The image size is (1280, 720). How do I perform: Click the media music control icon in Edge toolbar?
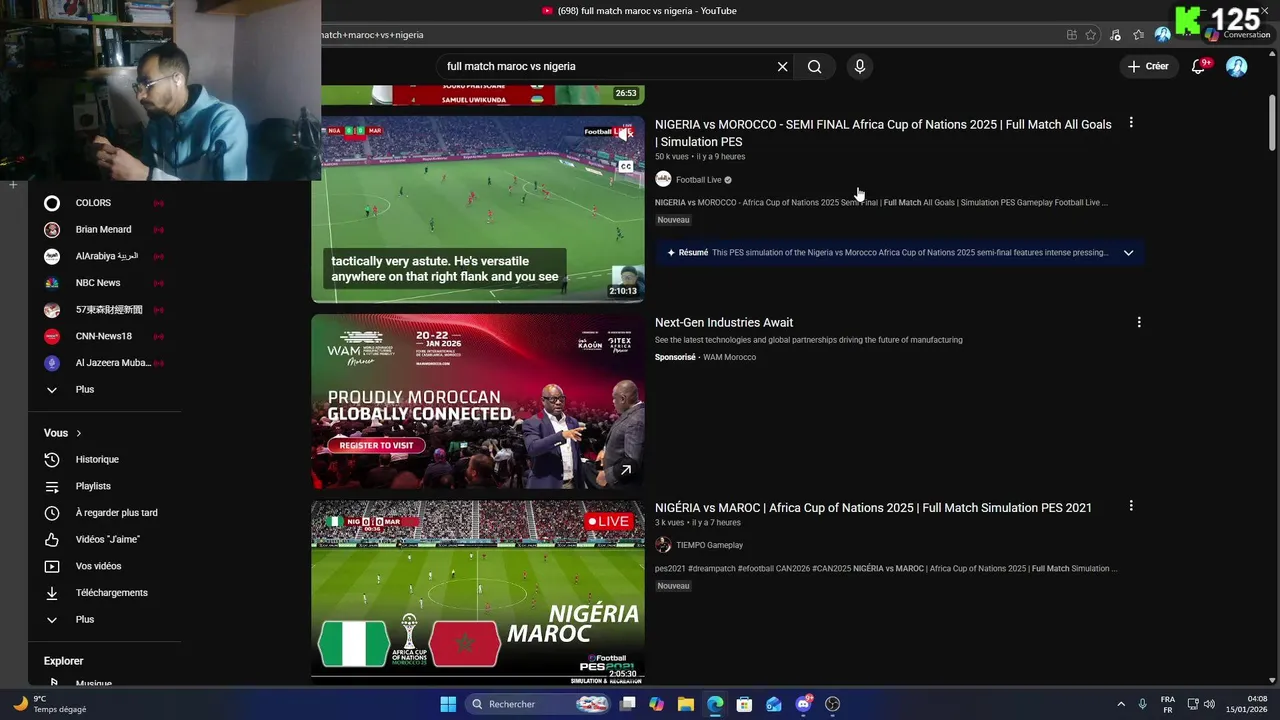point(1114,34)
